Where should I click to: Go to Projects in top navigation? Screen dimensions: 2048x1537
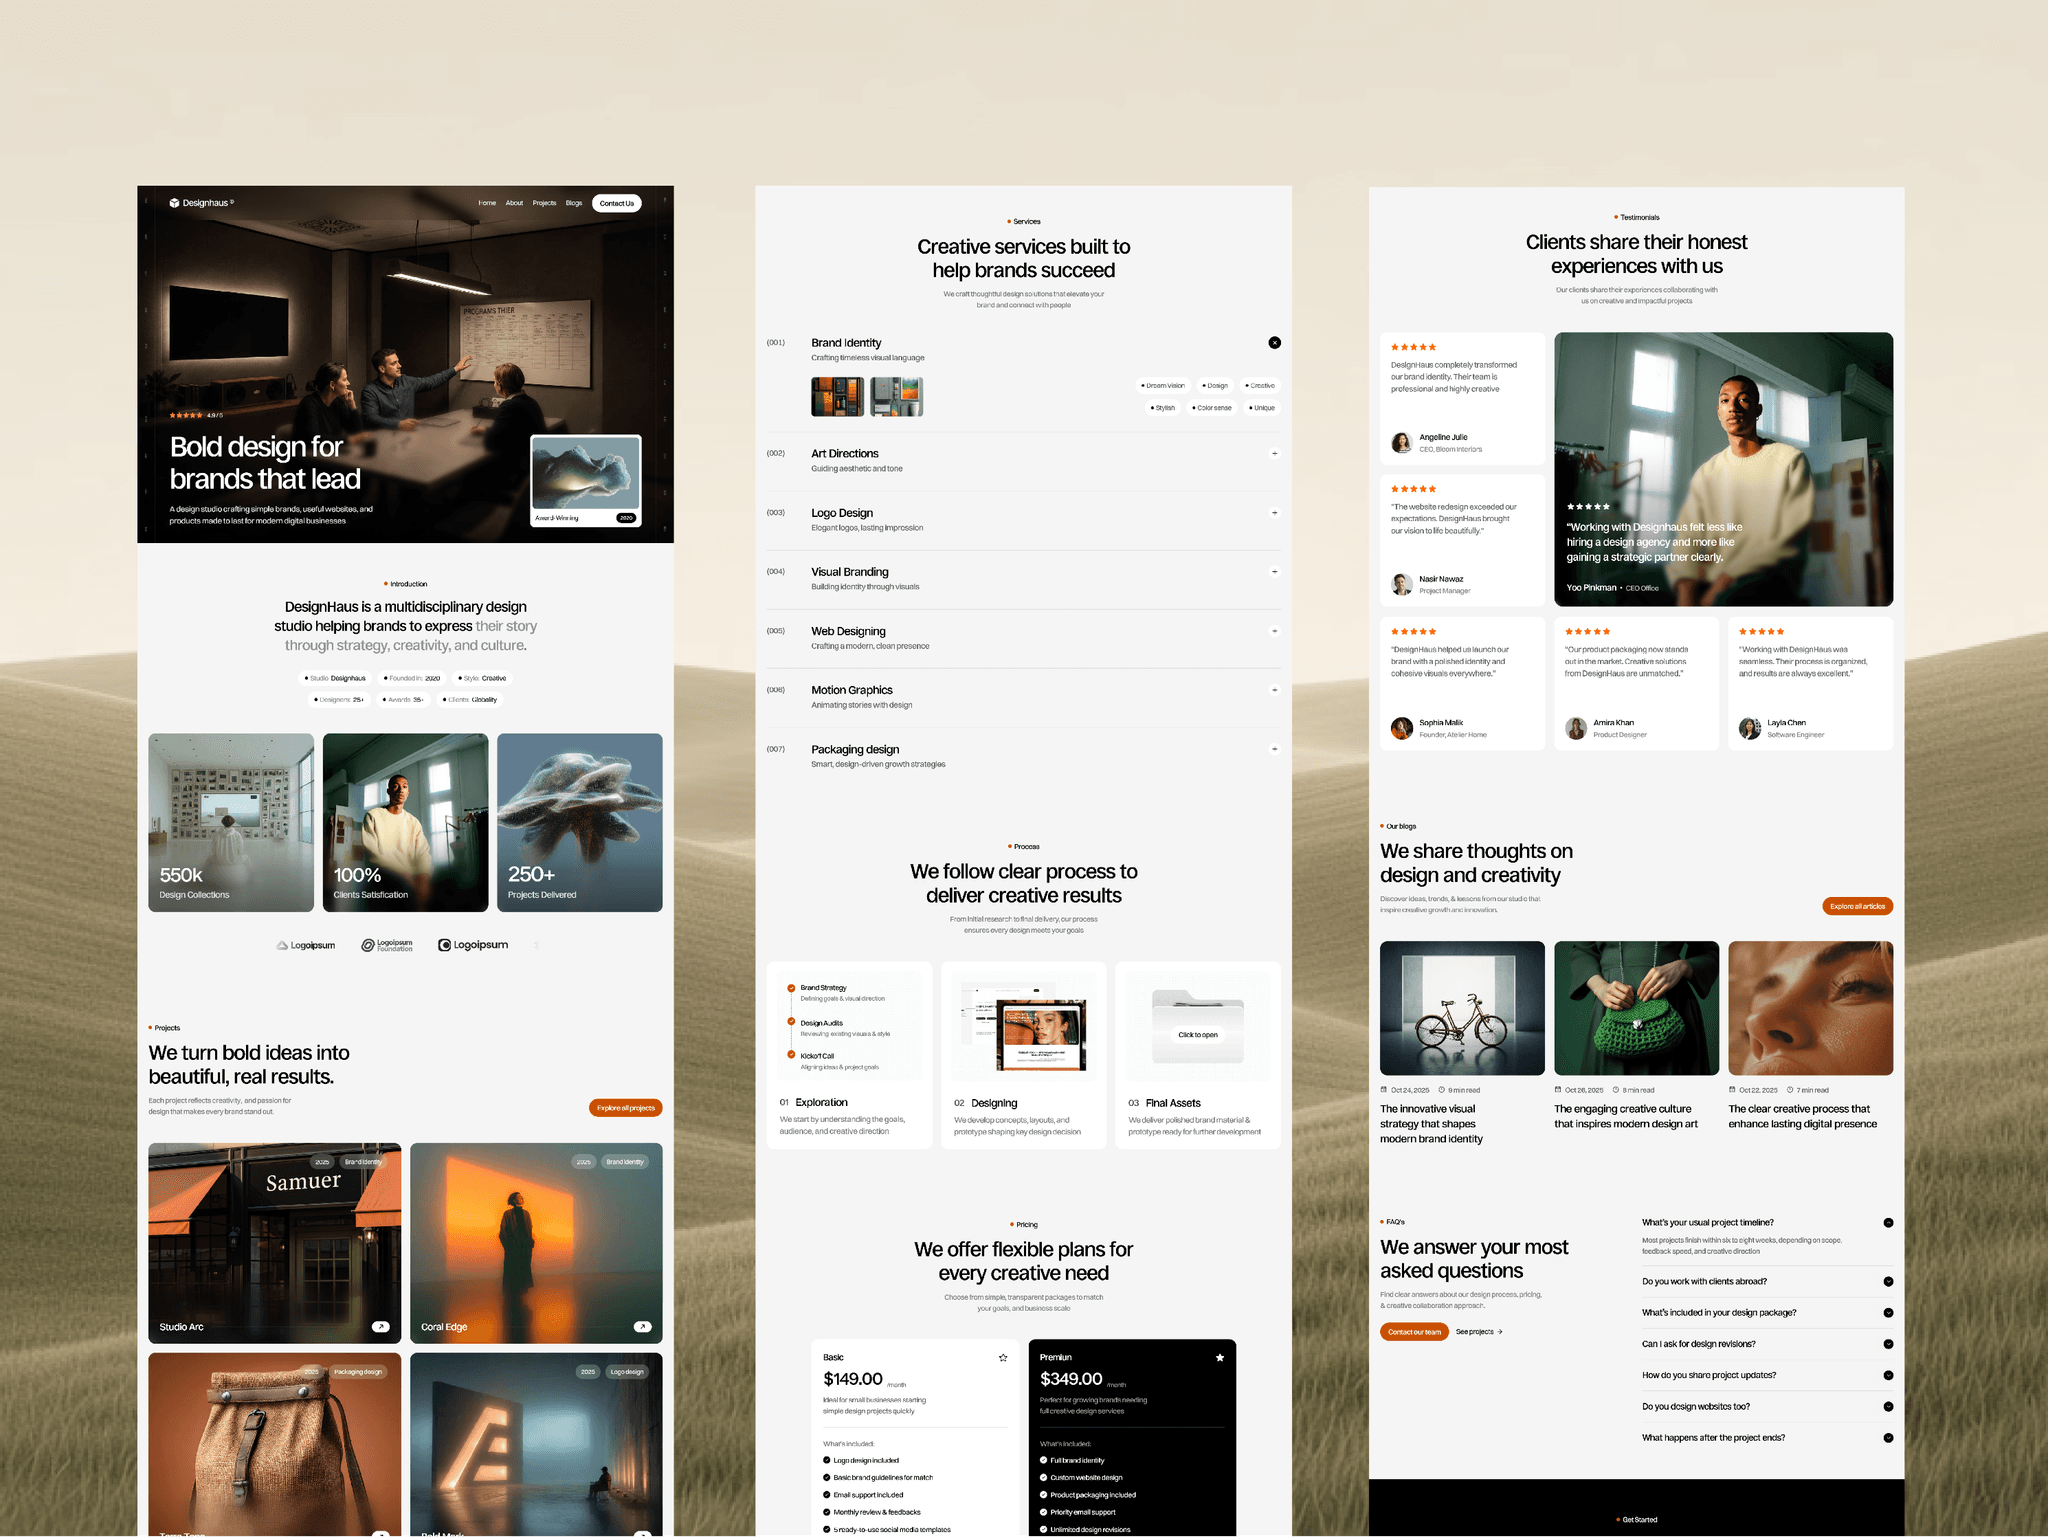544,203
